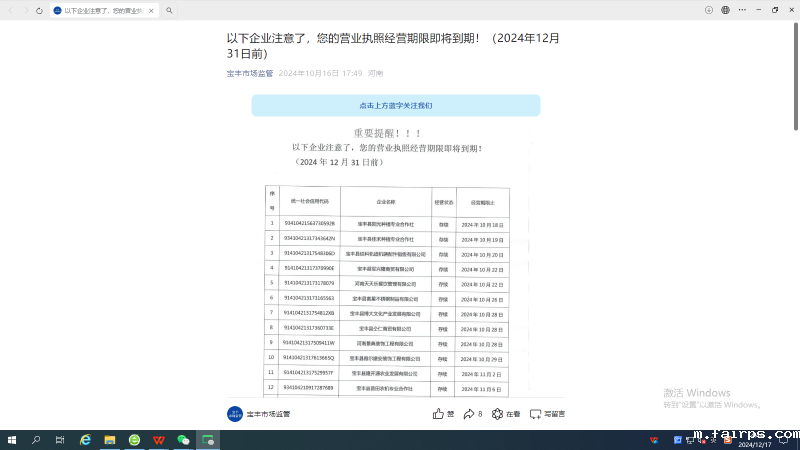This screenshot has width=800, height=450.
Task: Open the taskbar date 2024/12/17
Action: pos(755,445)
